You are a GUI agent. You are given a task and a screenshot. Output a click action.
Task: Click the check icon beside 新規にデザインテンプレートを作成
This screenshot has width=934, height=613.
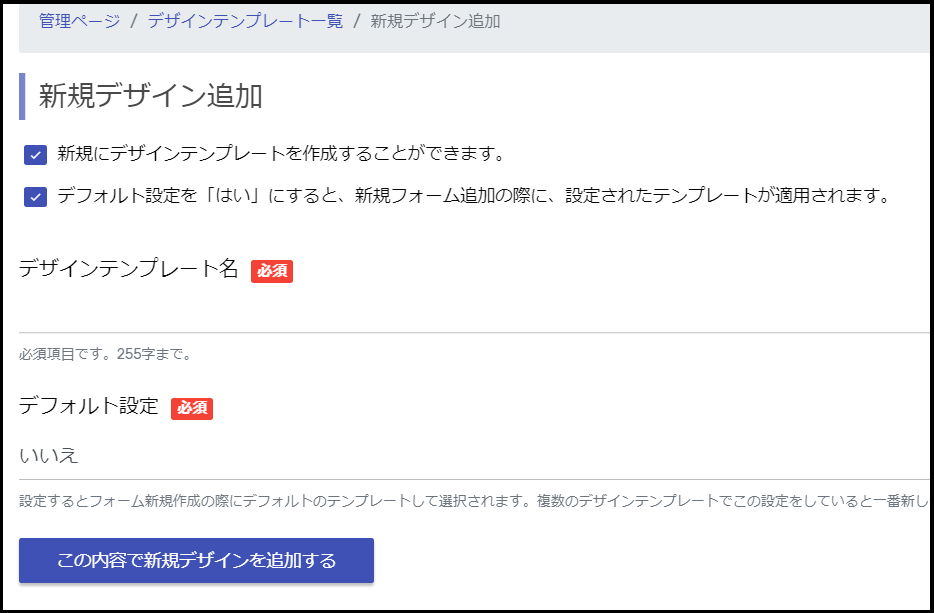[x=35, y=155]
